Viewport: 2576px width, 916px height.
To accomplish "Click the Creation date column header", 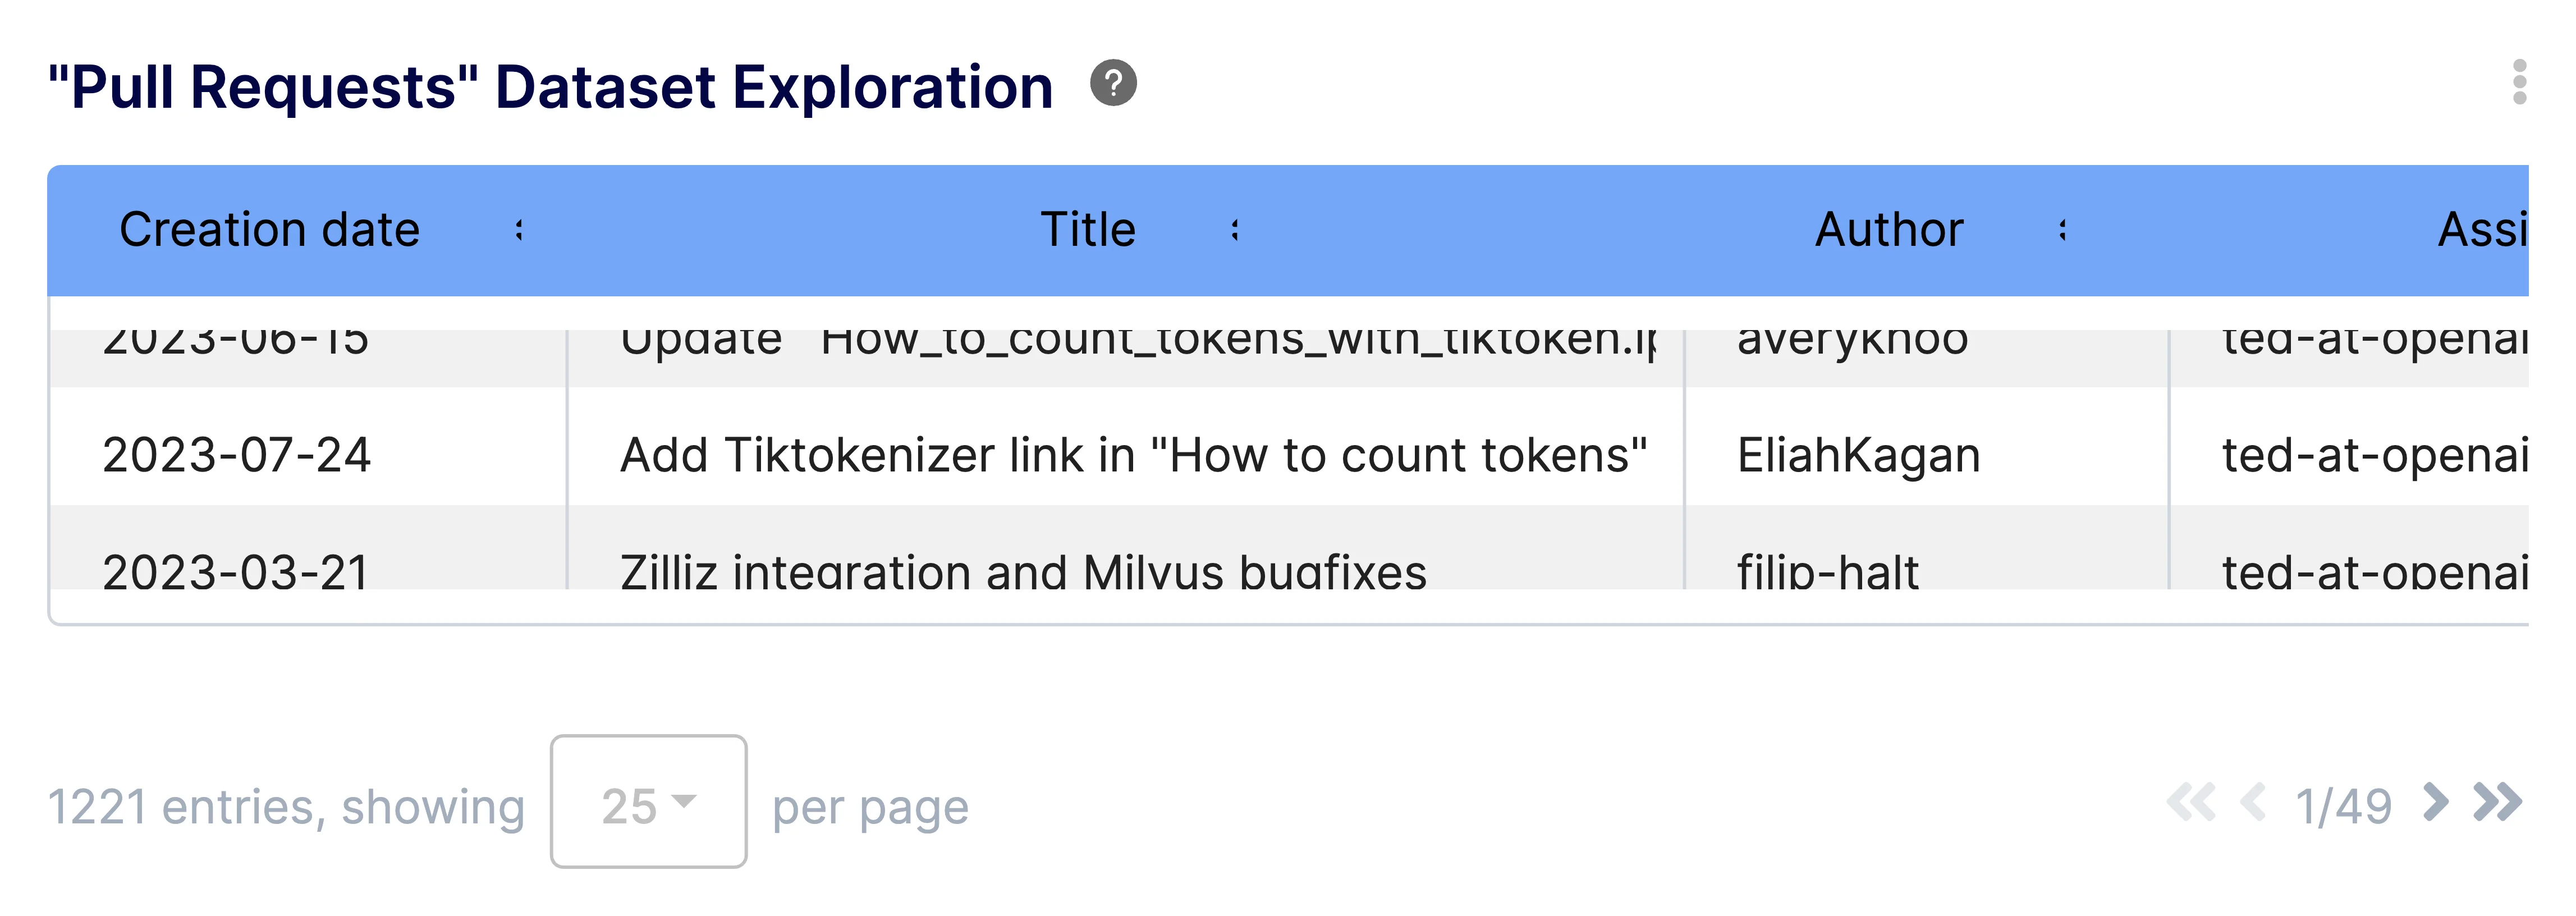I will tap(269, 230).
